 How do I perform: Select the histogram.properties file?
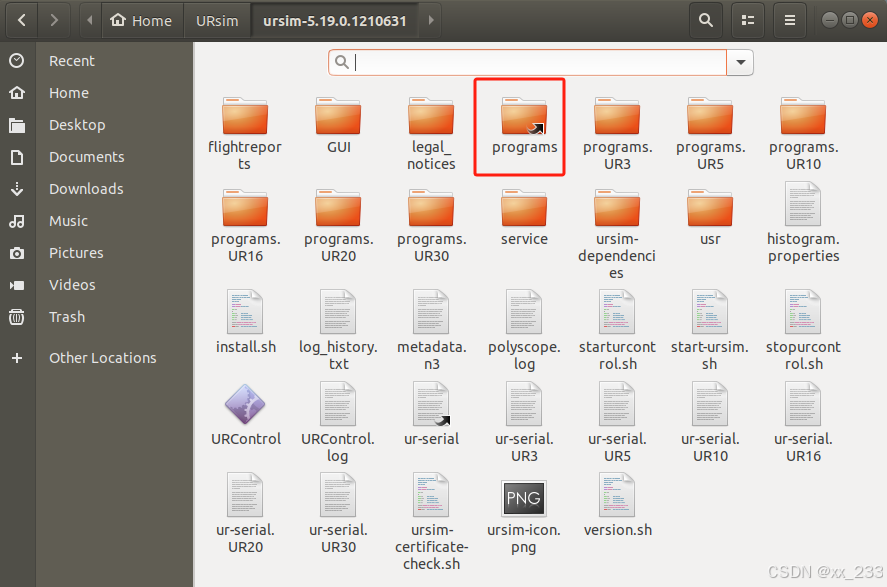click(803, 223)
